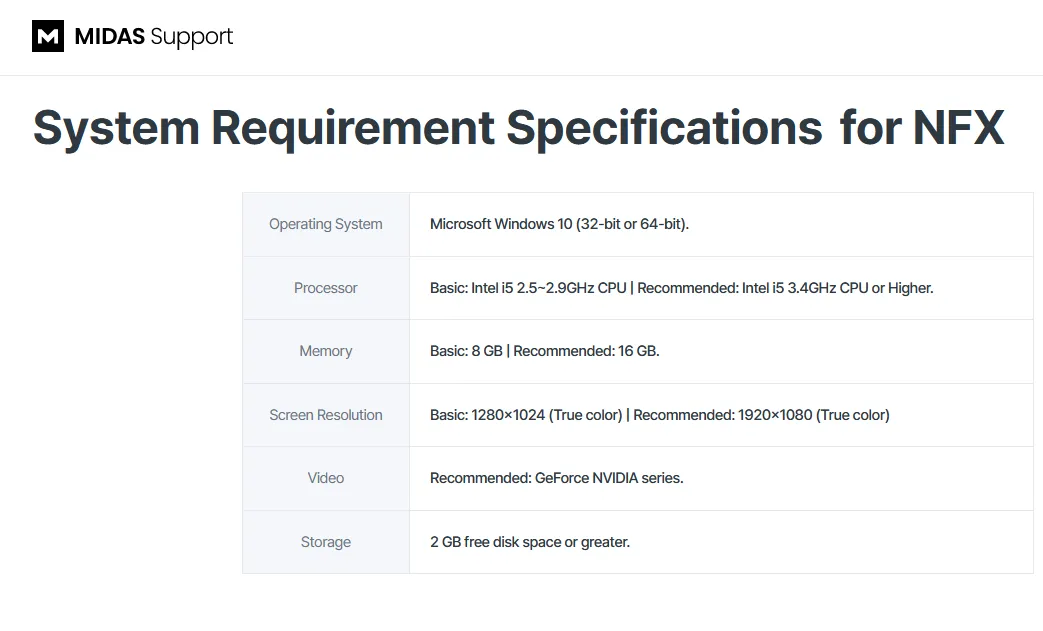Click the "Recommended: 16 GB" memory text
Viewport: 1043px width, 631px height.
[586, 351]
